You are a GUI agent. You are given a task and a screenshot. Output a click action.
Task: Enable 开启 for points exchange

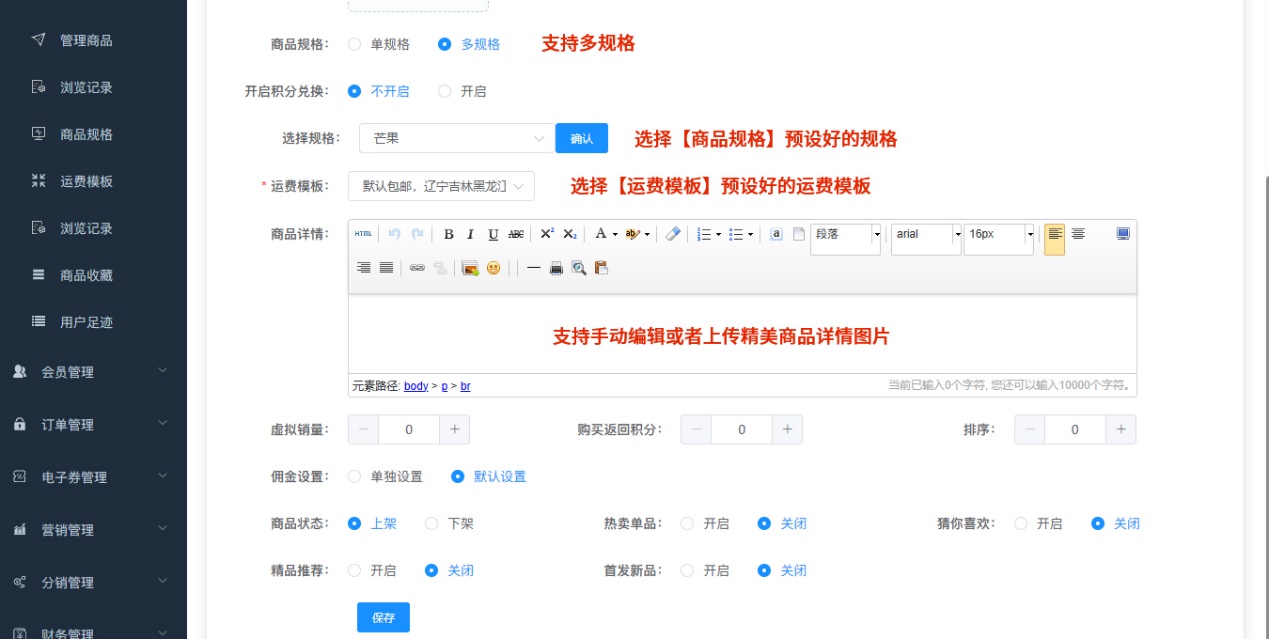point(445,91)
